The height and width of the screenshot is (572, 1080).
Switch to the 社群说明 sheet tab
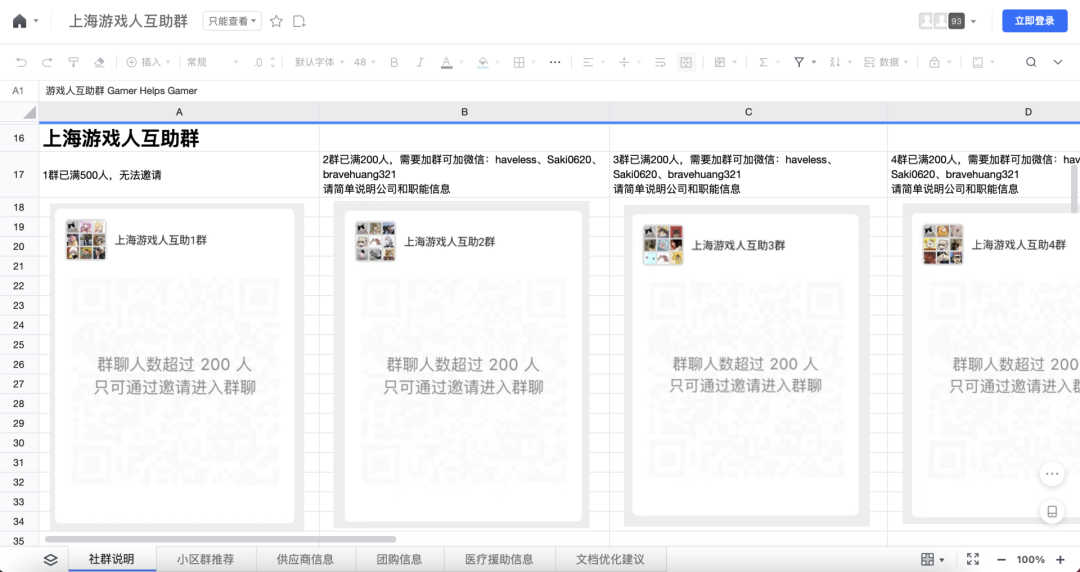coord(112,560)
